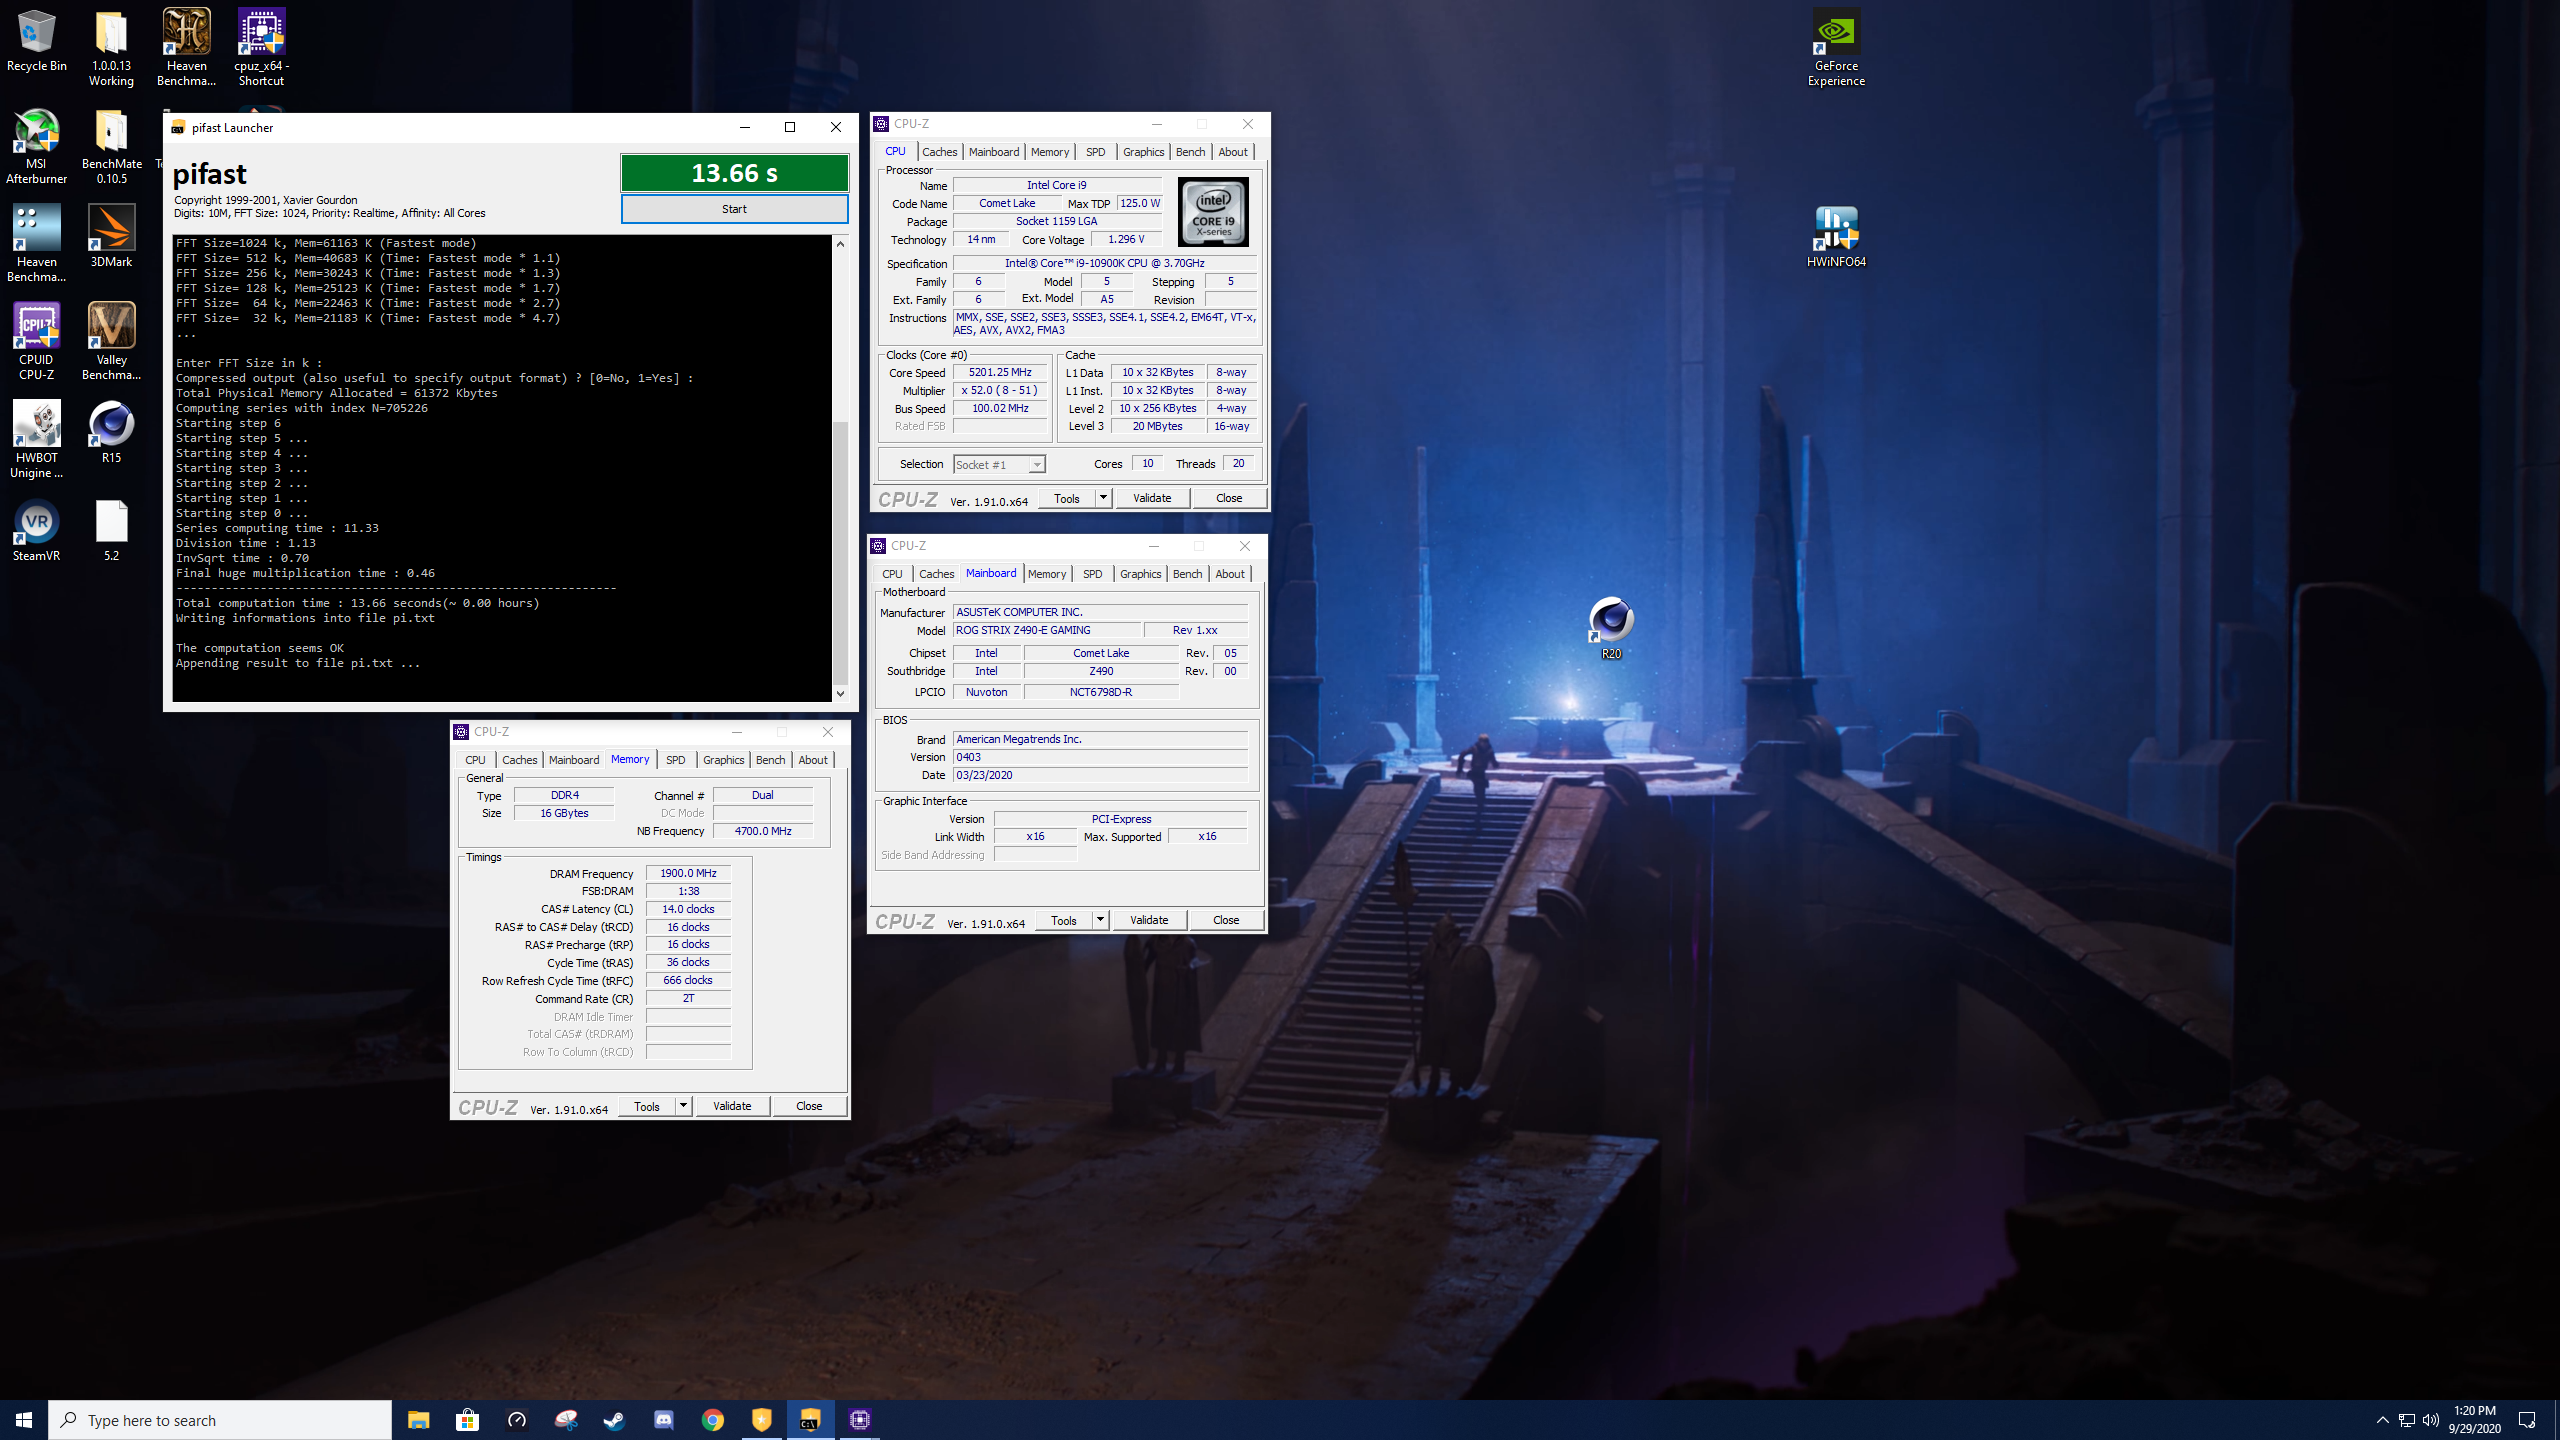Click the pifast console scrollbar down arrow

pyautogui.click(x=840, y=693)
